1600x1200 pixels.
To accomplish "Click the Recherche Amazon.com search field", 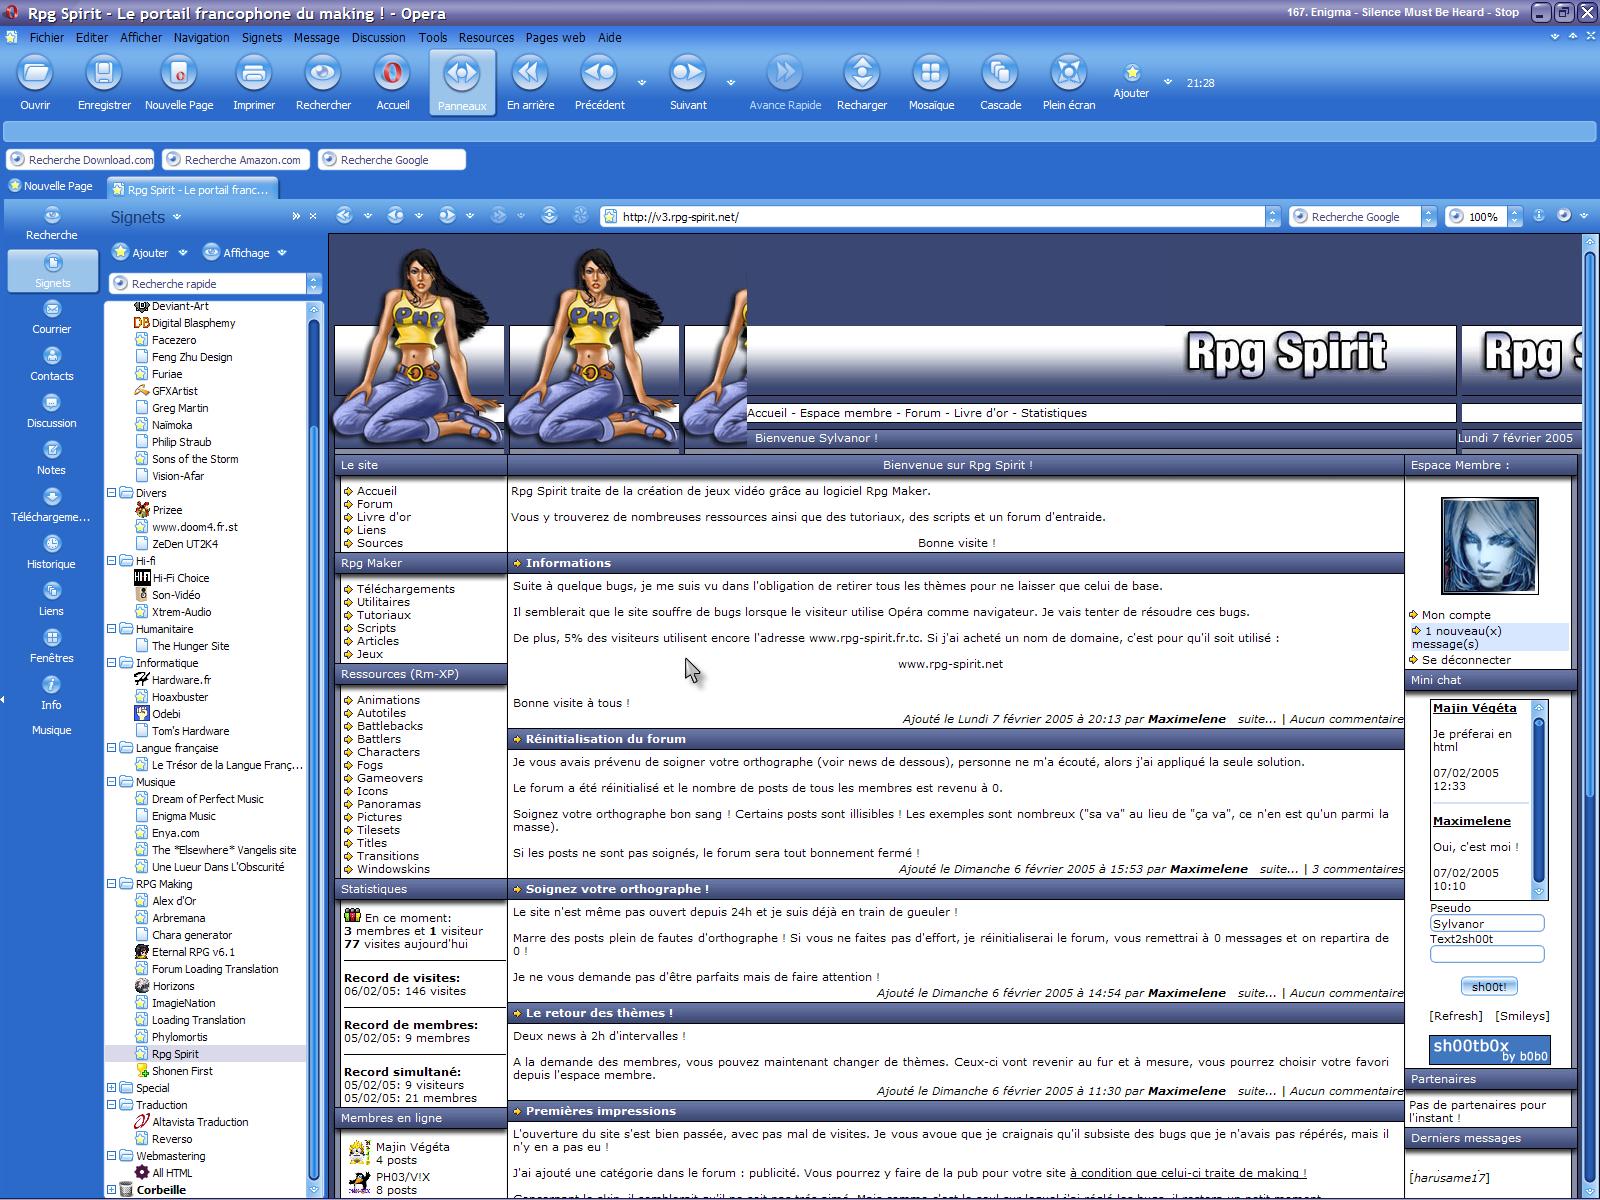I will [236, 160].
